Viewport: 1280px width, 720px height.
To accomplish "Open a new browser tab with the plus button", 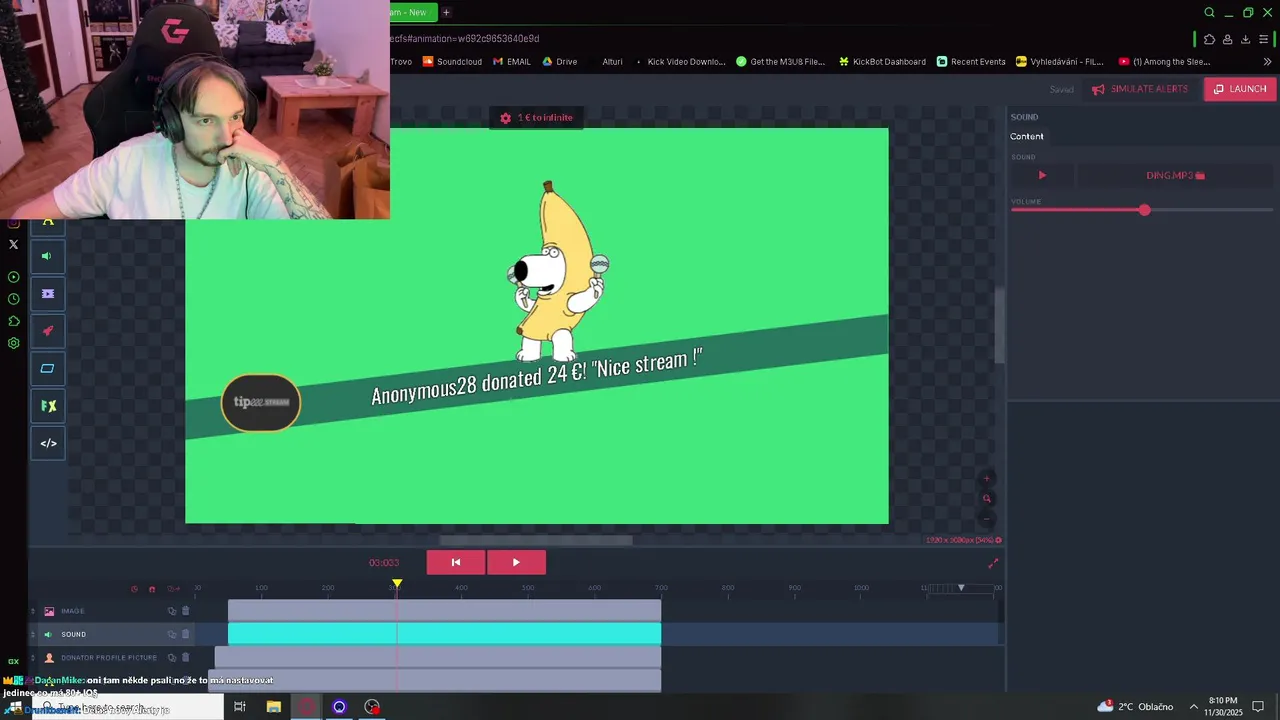I will 446,12.
